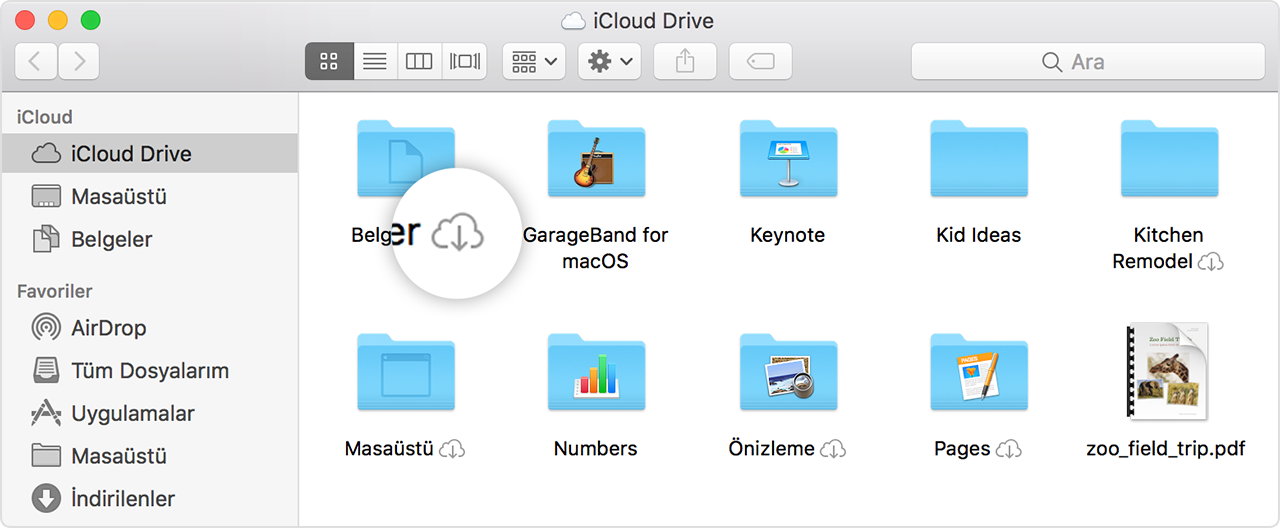Image resolution: width=1280 pixels, height=528 pixels.
Task: Click download cloud beside Kitchen Remodel
Action: tap(1211, 262)
